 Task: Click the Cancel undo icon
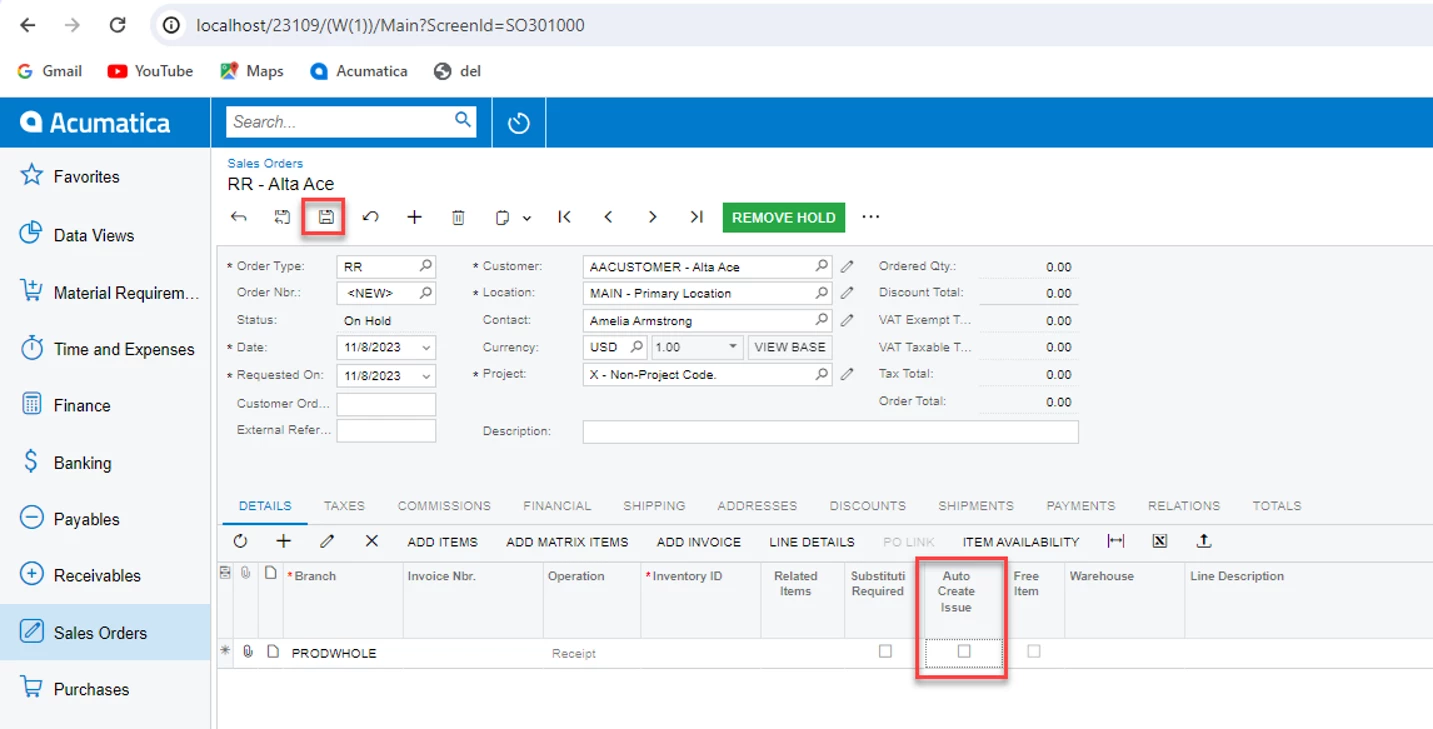[370, 217]
